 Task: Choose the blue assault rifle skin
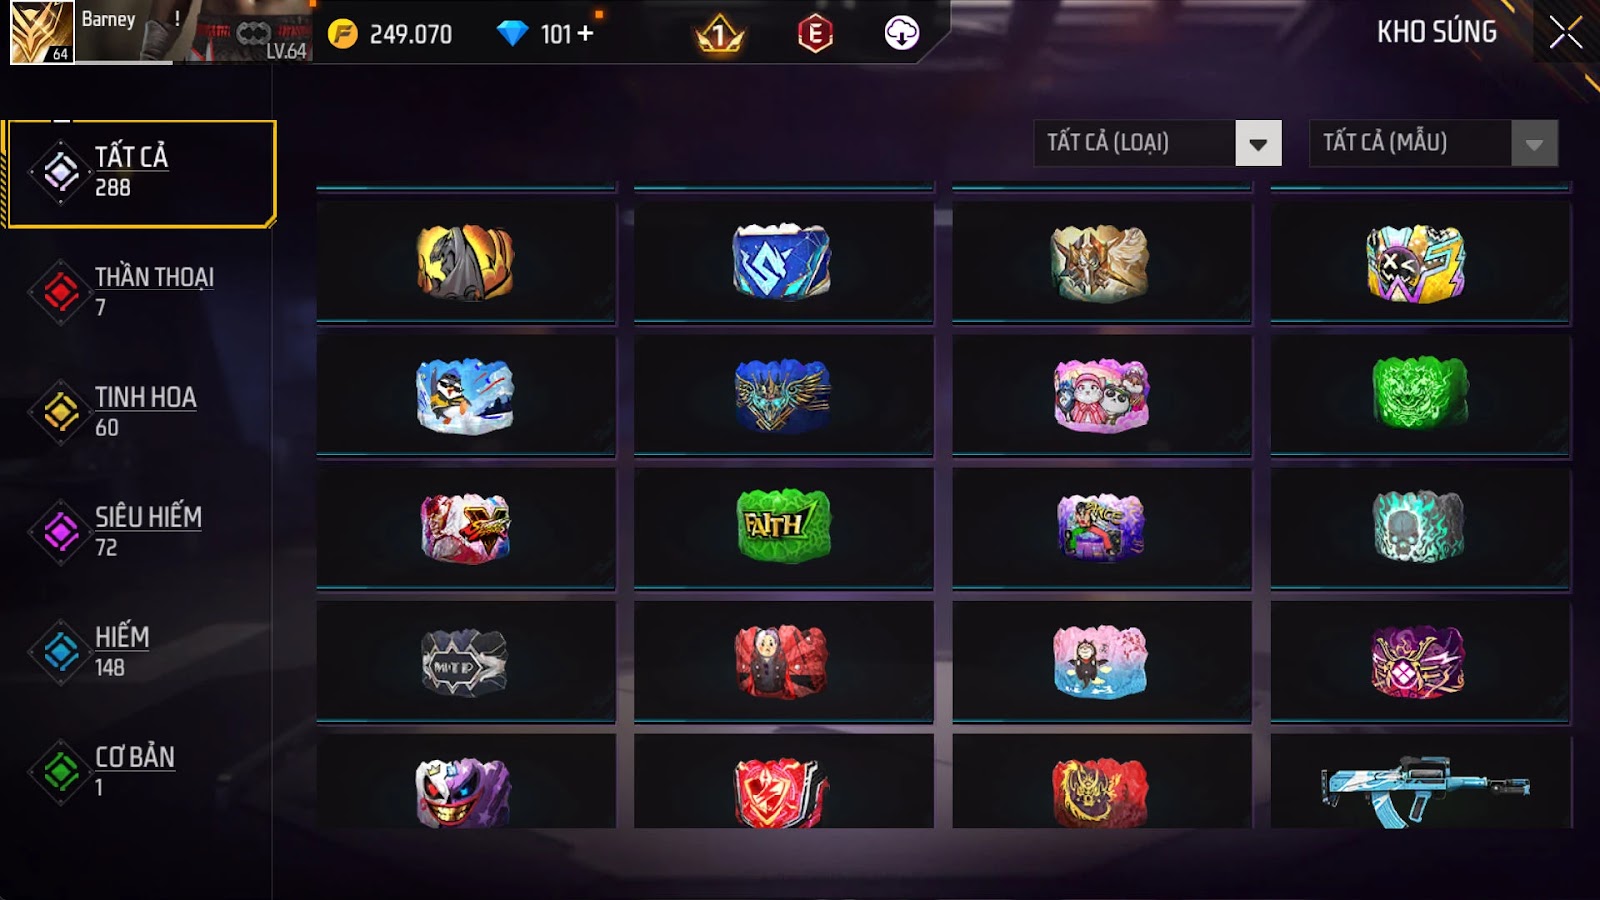point(1421,785)
